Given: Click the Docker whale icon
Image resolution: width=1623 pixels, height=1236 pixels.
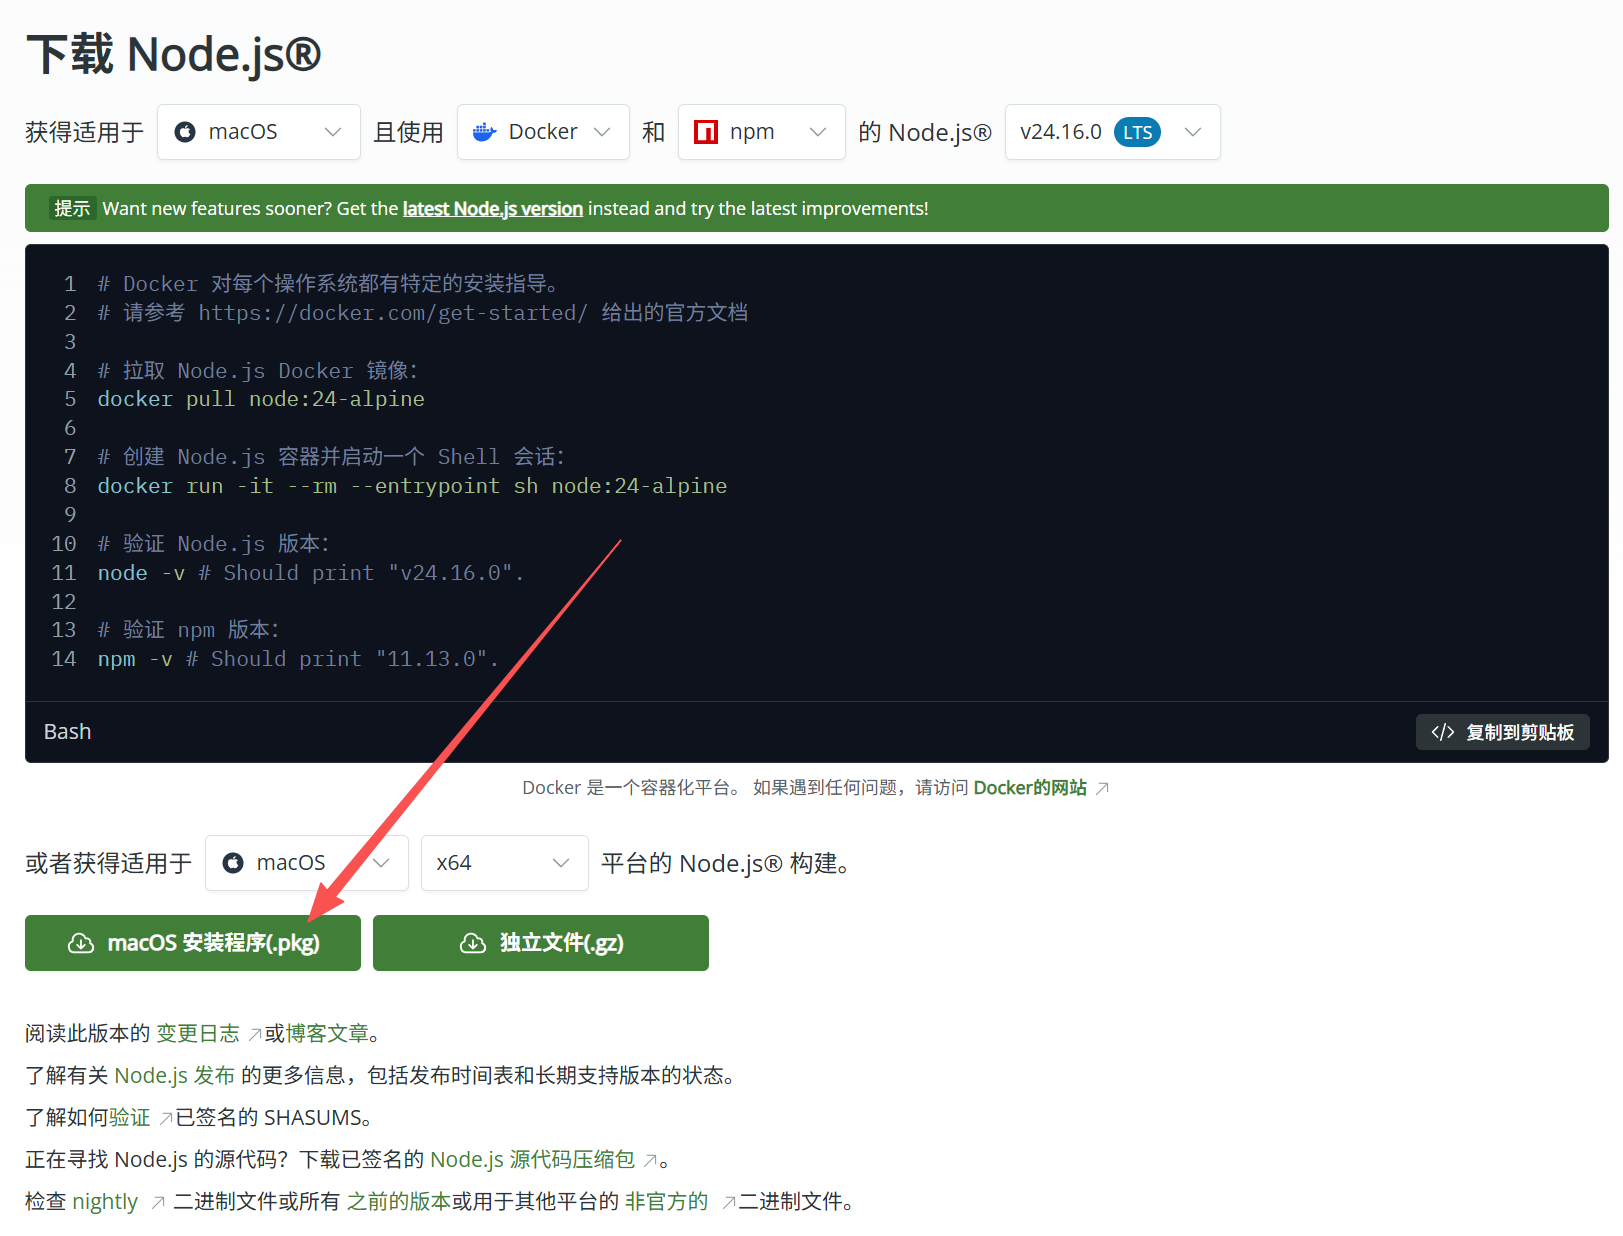Looking at the screenshot, I should [x=485, y=132].
